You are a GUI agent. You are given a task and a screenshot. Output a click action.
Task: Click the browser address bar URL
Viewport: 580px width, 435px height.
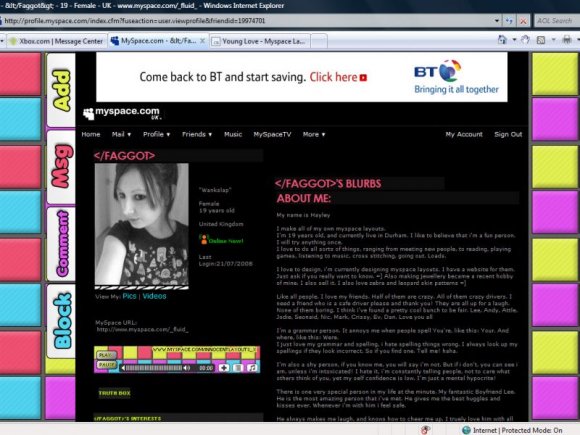tap(135, 21)
